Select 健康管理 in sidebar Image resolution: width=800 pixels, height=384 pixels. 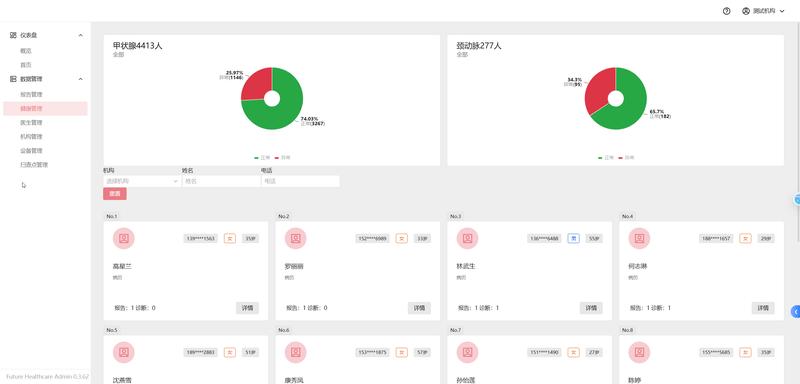click(x=45, y=108)
